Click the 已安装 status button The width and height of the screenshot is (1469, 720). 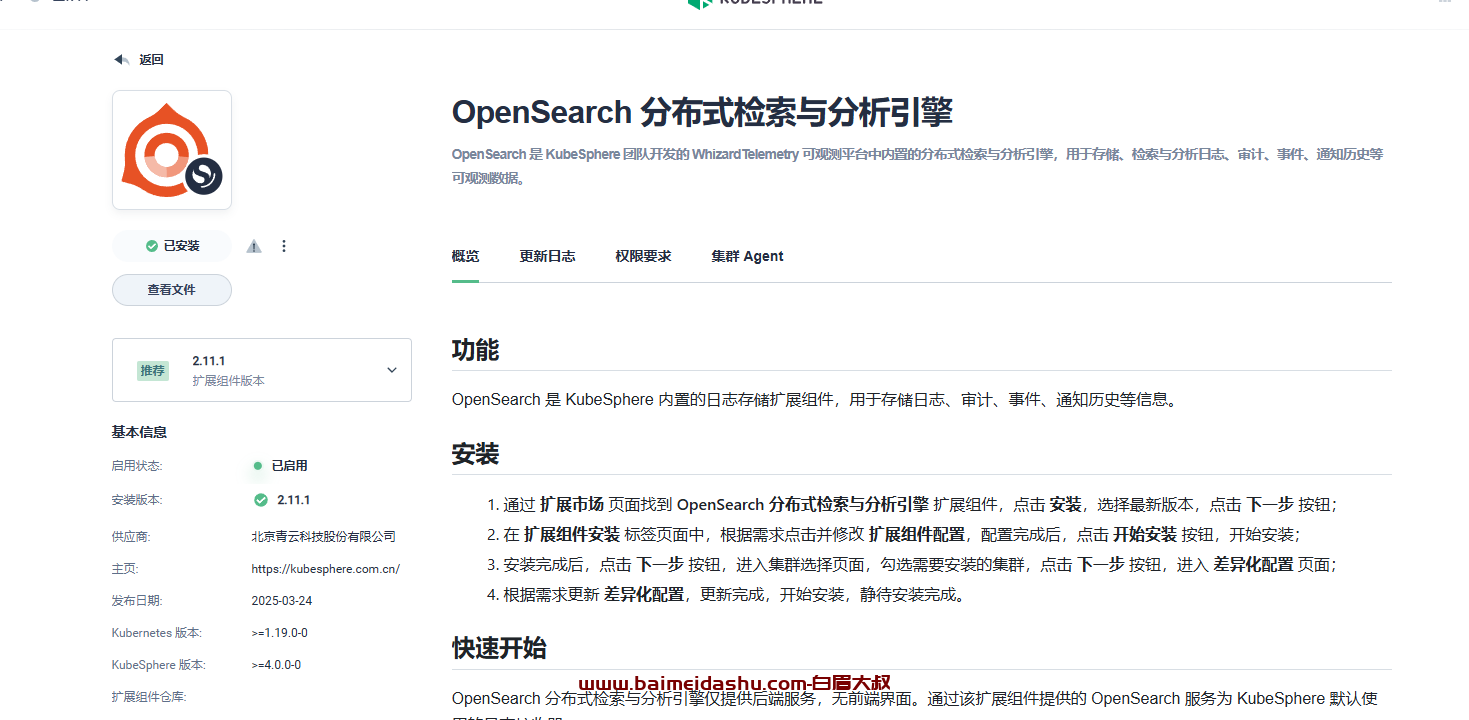172,246
